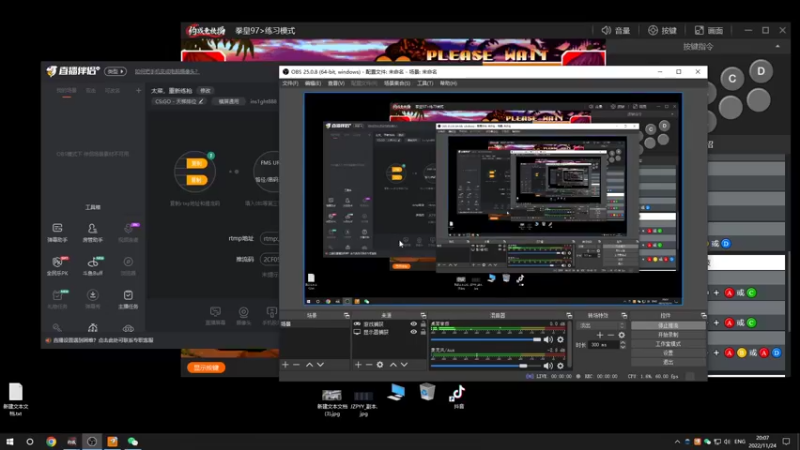Remove the selected source in OBS
Image resolution: width=800 pixels, height=450 pixels.
click(369, 364)
